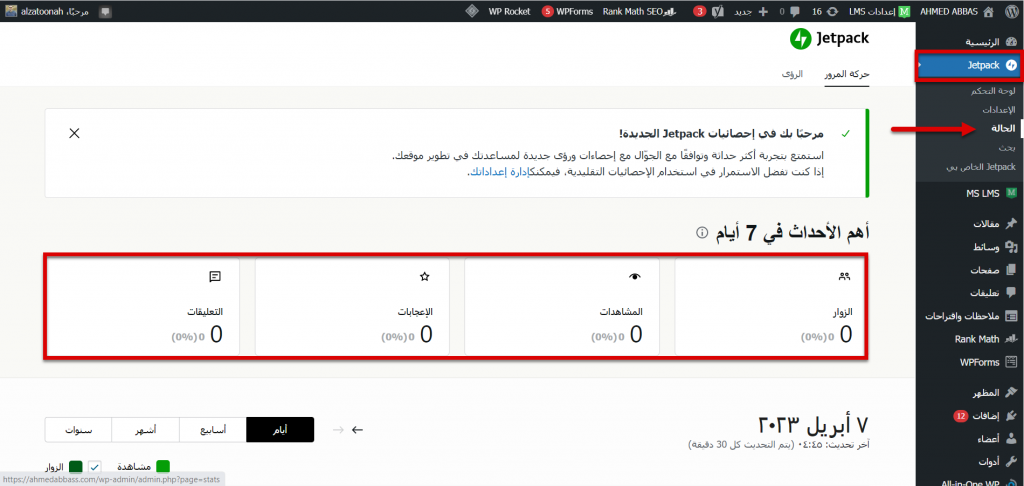Select سنوات years period button
Screen dimensions: 1024x486
(x=78, y=430)
